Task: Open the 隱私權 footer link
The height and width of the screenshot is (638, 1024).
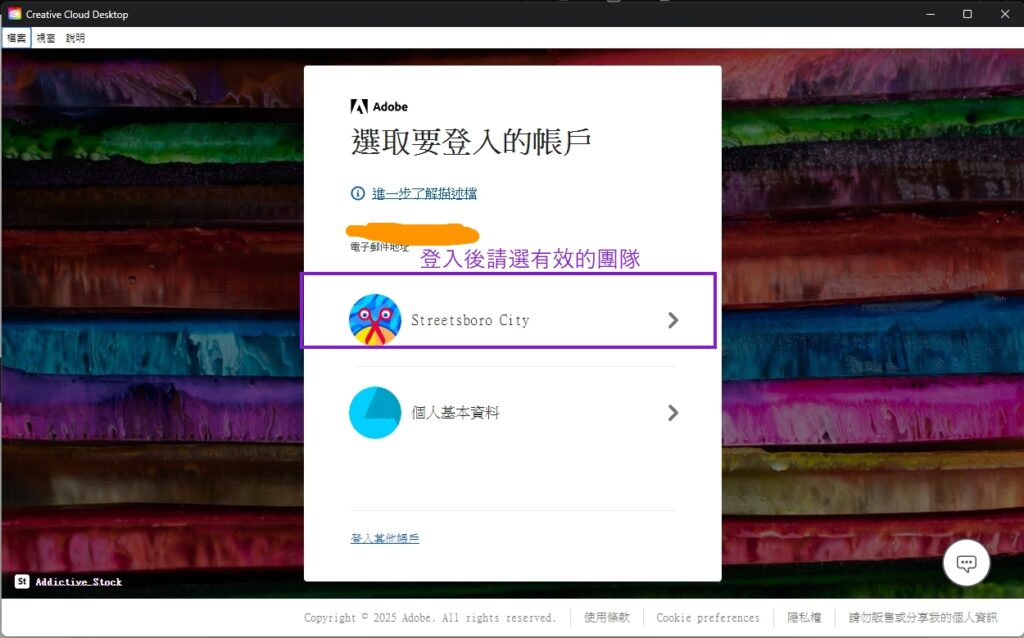Action: (x=804, y=618)
